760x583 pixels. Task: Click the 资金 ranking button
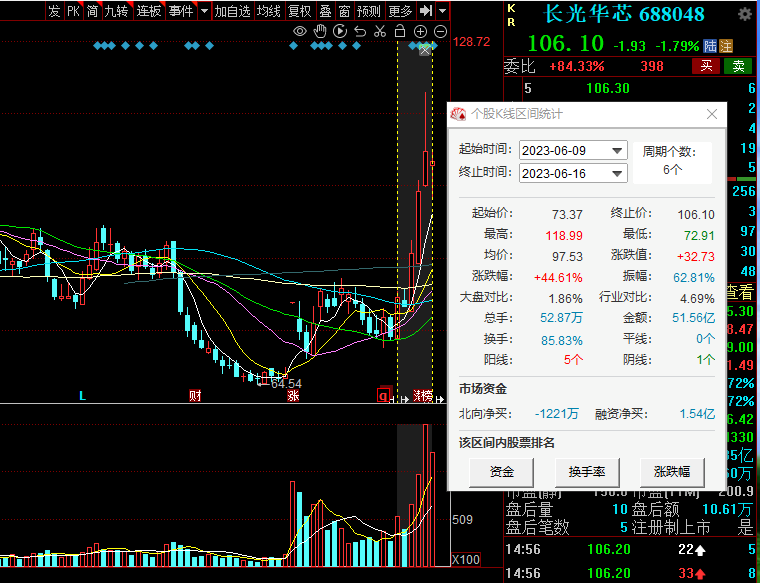[502, 472]
